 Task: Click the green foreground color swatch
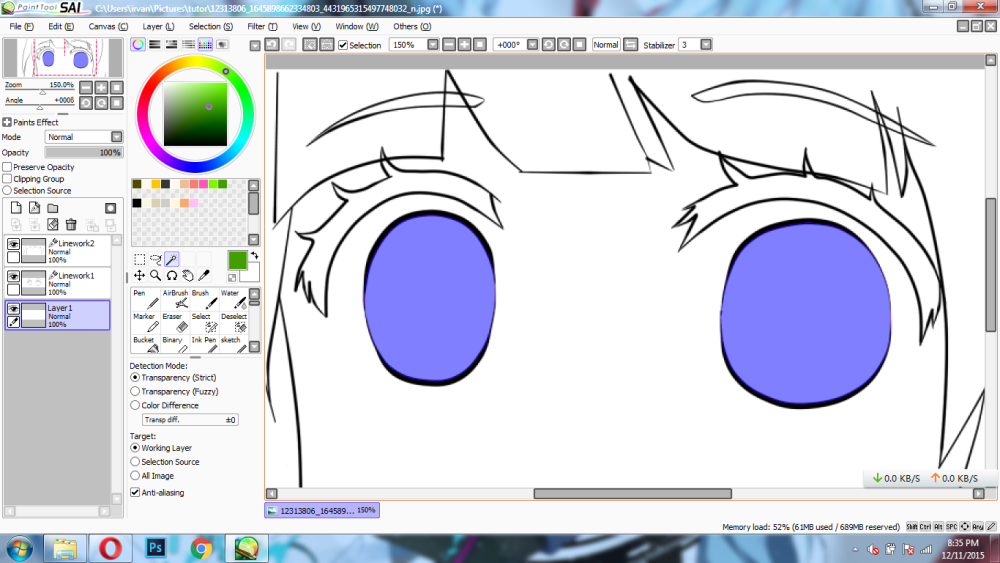coord(236,259)
